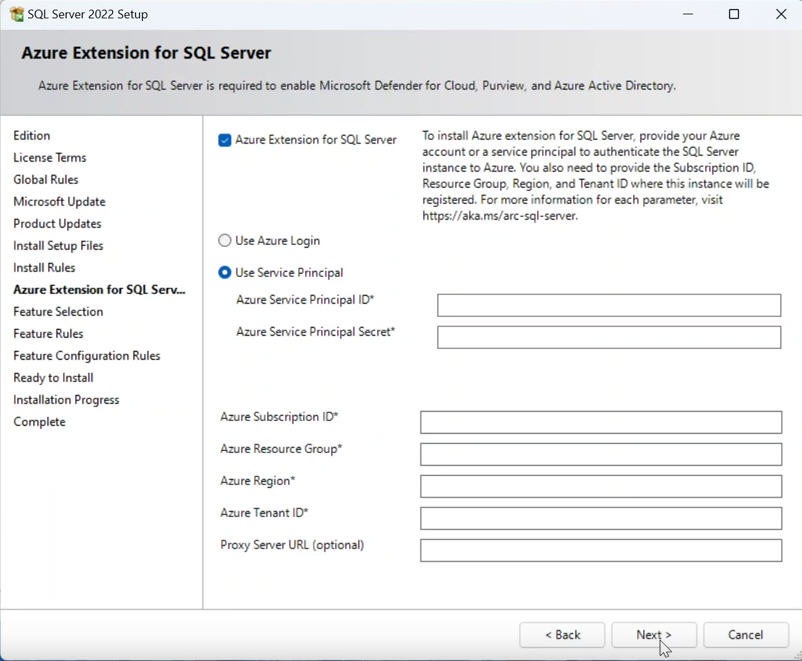Click into the Azure Resource Group field
Image resolution: width=802 pixels, height=661 pixels.
[601, 454]
